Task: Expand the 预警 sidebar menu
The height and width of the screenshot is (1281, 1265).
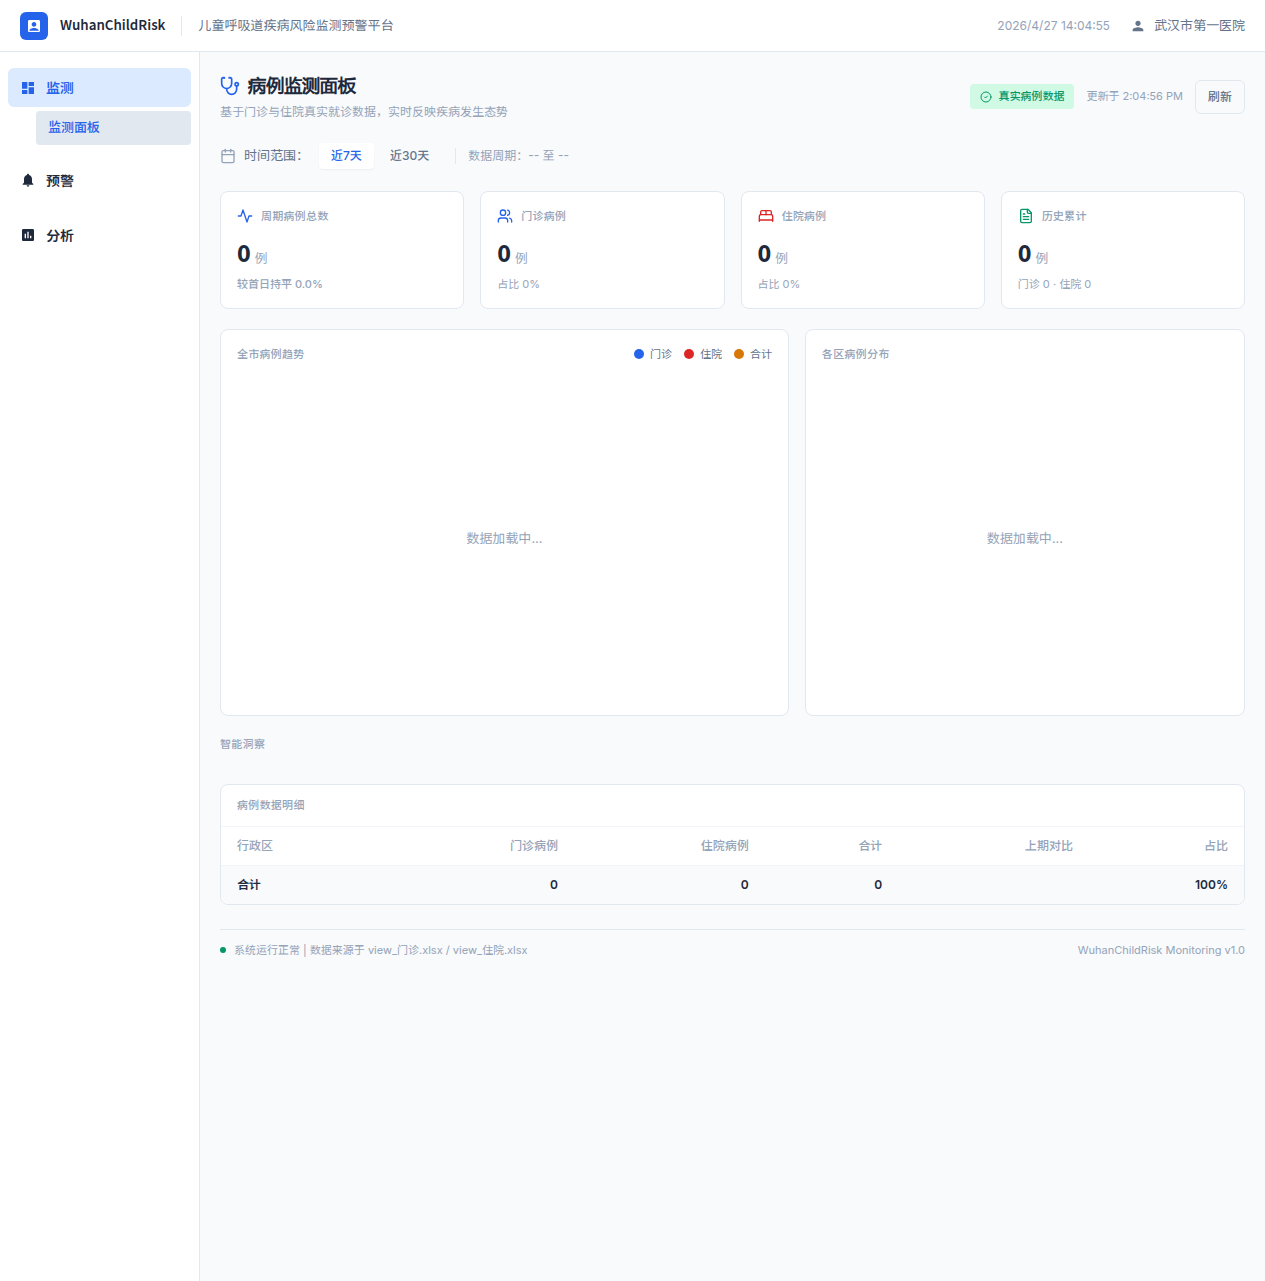Action: click(x=99, y=181)
